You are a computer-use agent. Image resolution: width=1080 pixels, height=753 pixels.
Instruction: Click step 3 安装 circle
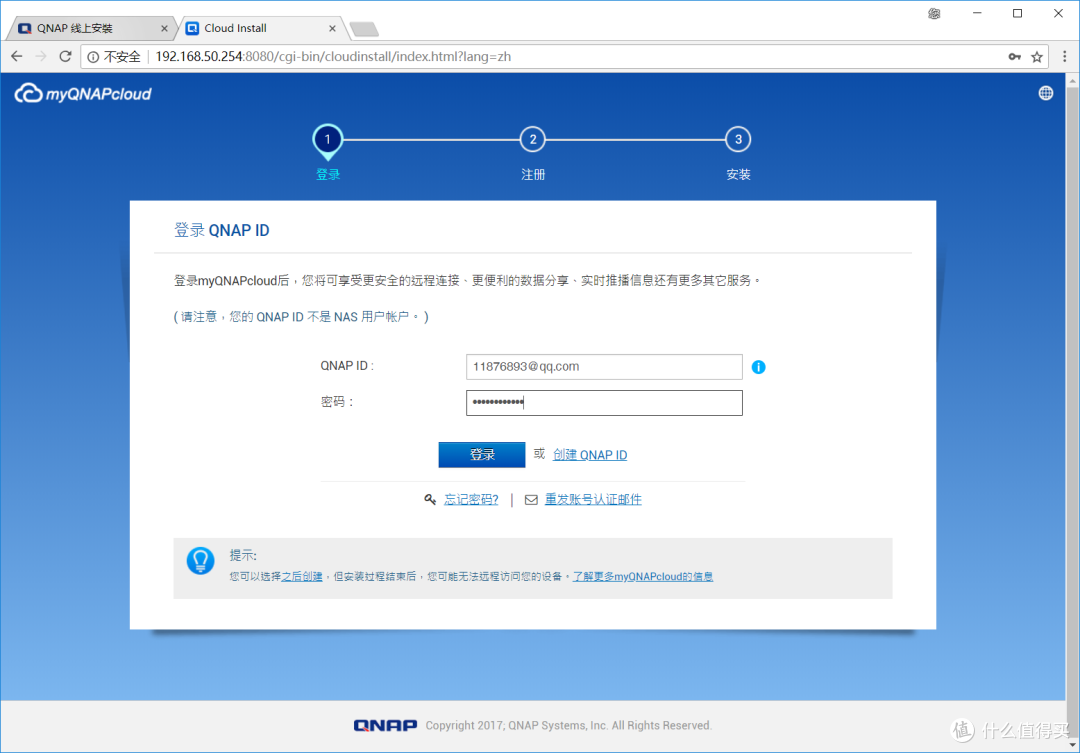pyautogui.click(x=738, y=139)
